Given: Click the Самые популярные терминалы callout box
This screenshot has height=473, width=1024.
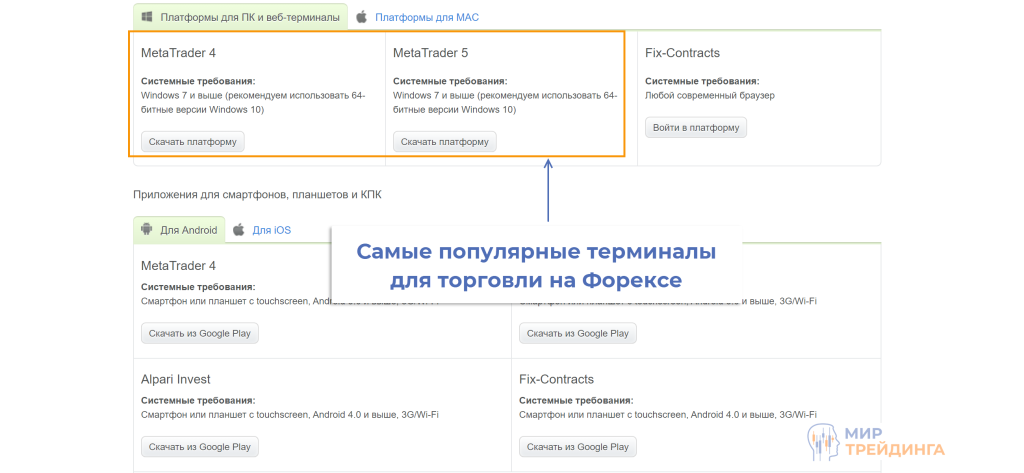Looking at the screenshot, I should click(536, 265).
